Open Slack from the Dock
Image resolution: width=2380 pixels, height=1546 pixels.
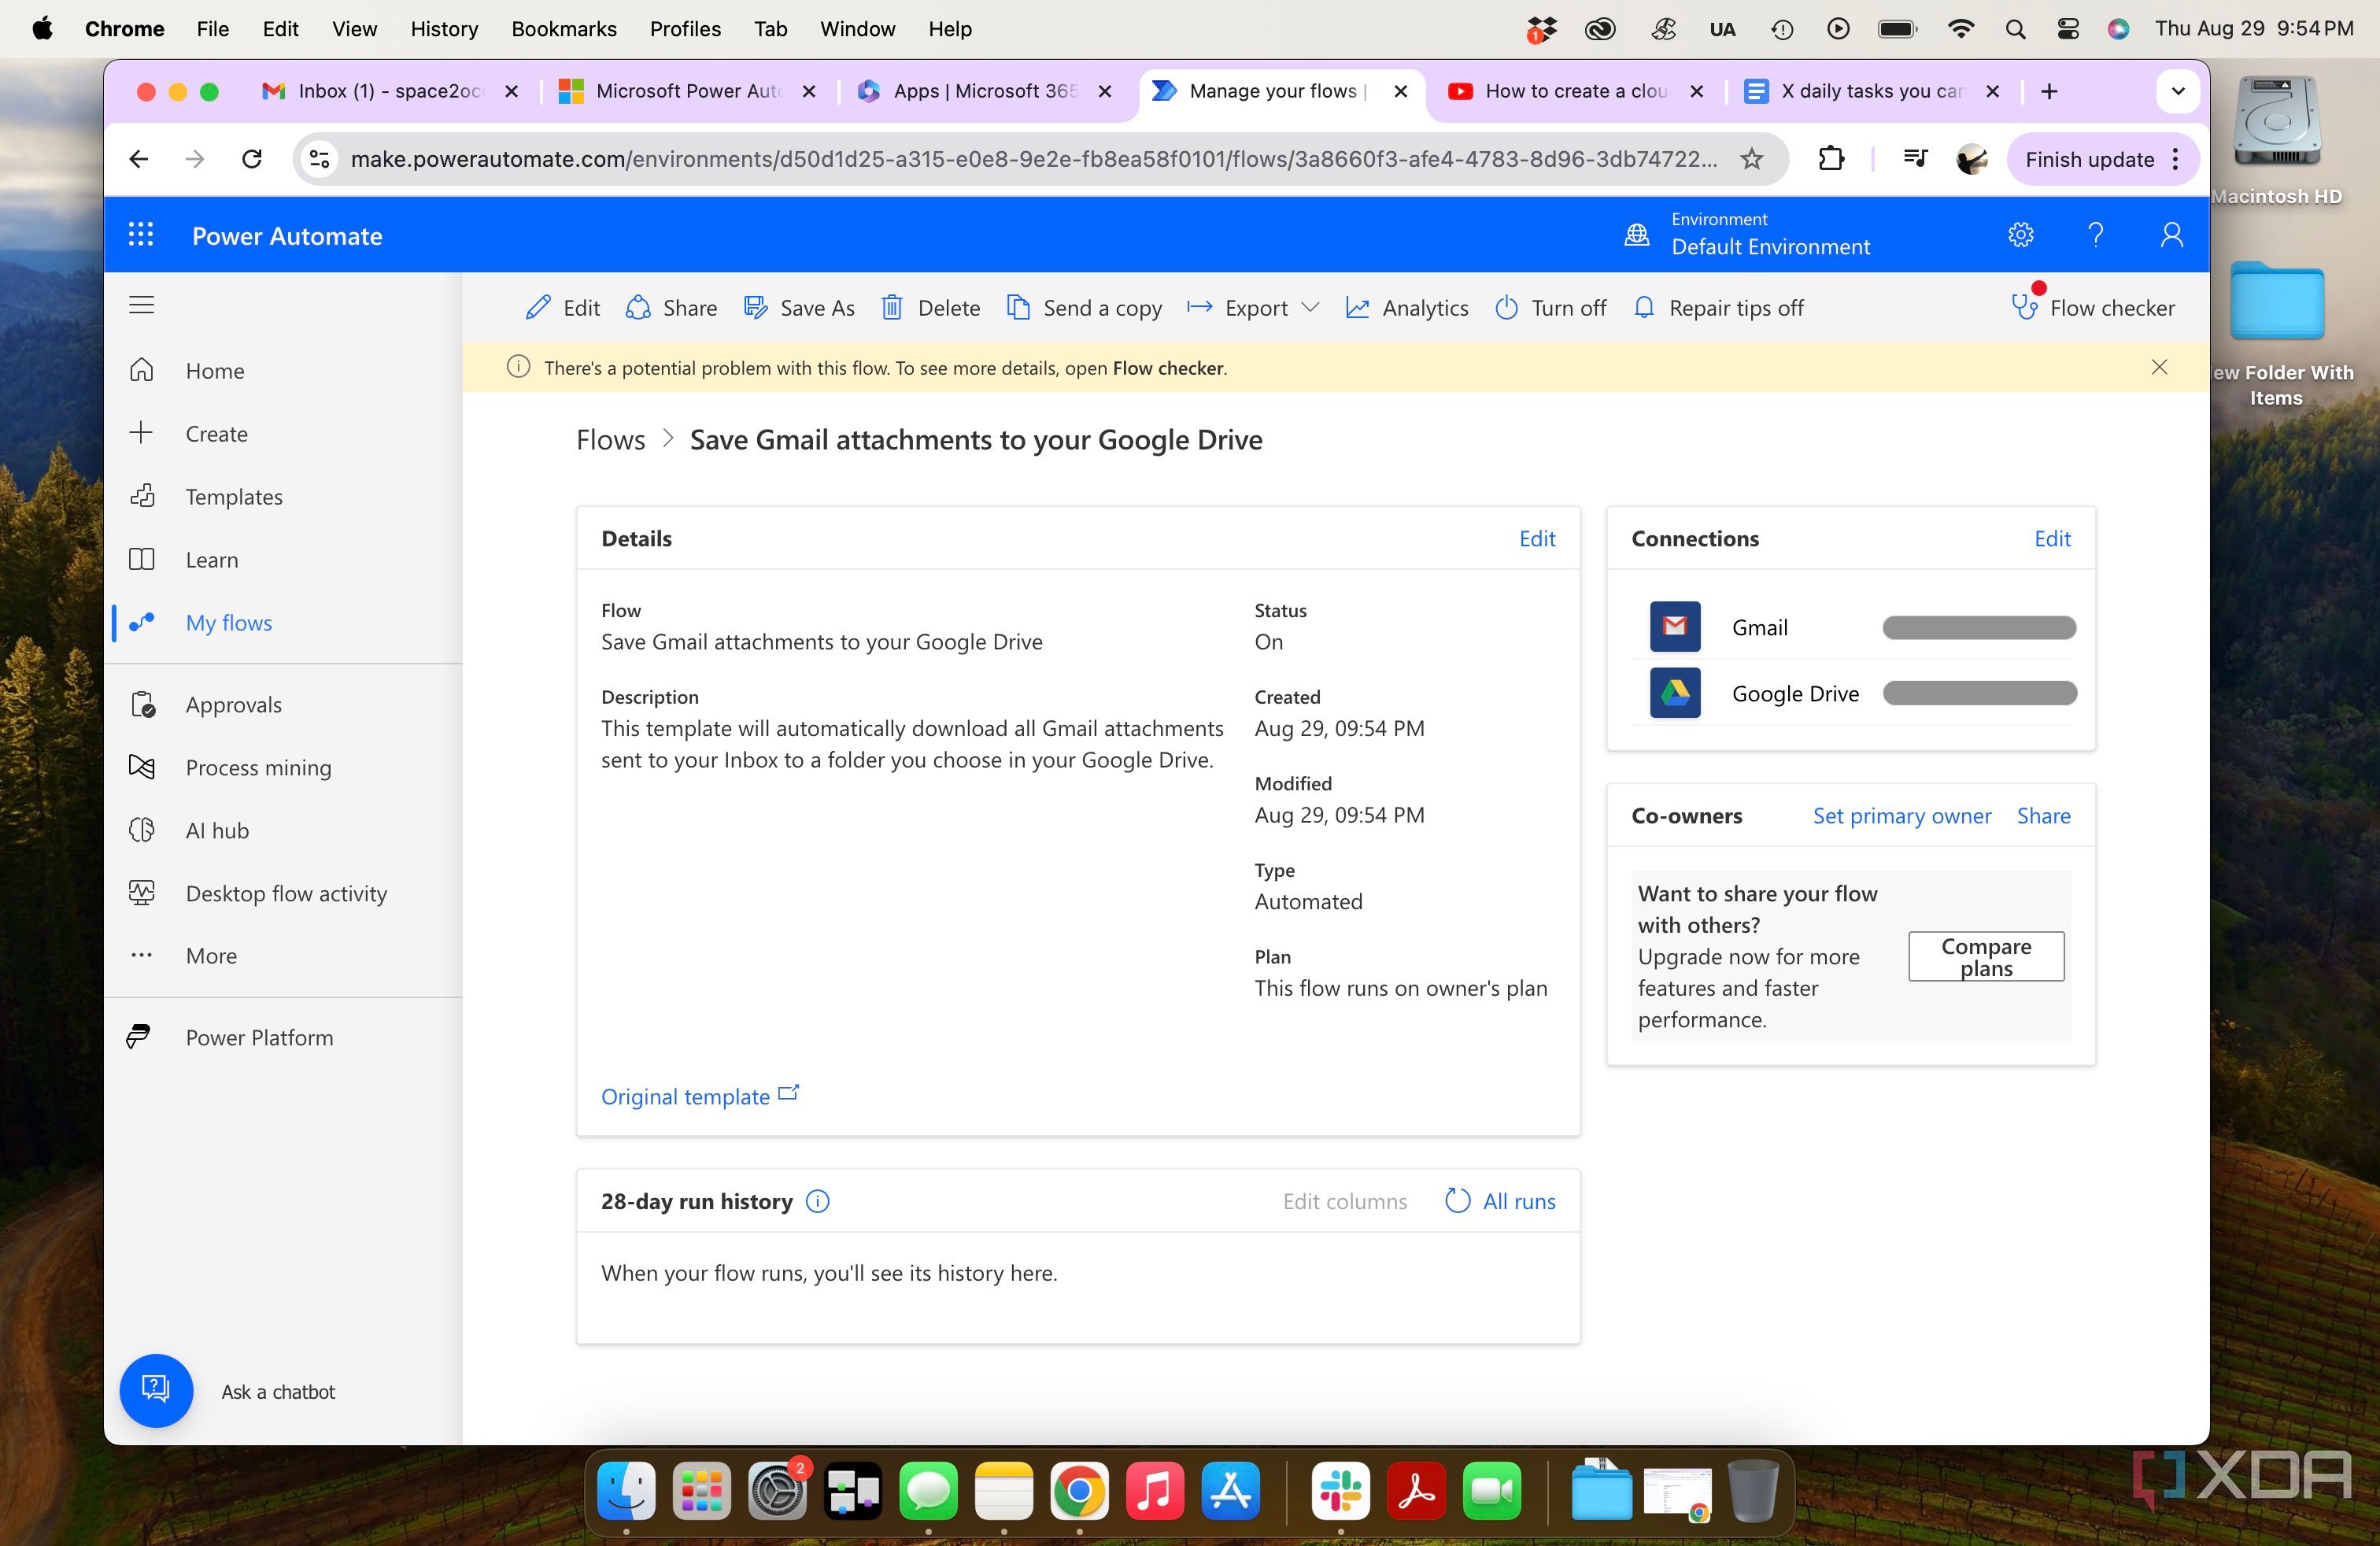click(1340, 1491)
